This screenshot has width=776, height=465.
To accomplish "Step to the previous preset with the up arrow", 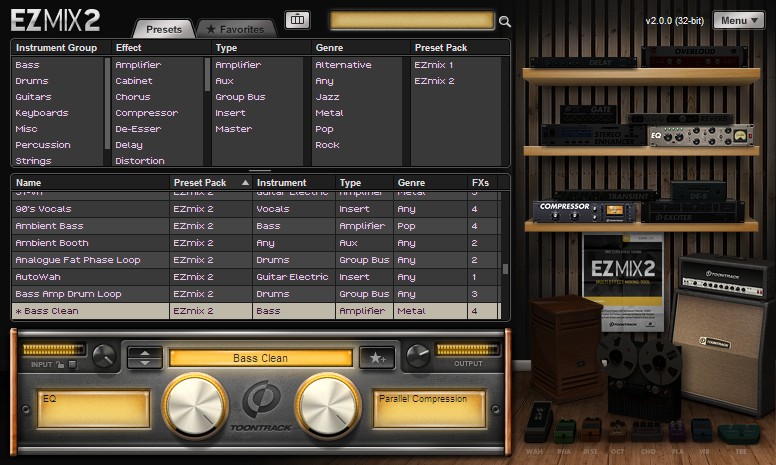I will tap(145, 353).
